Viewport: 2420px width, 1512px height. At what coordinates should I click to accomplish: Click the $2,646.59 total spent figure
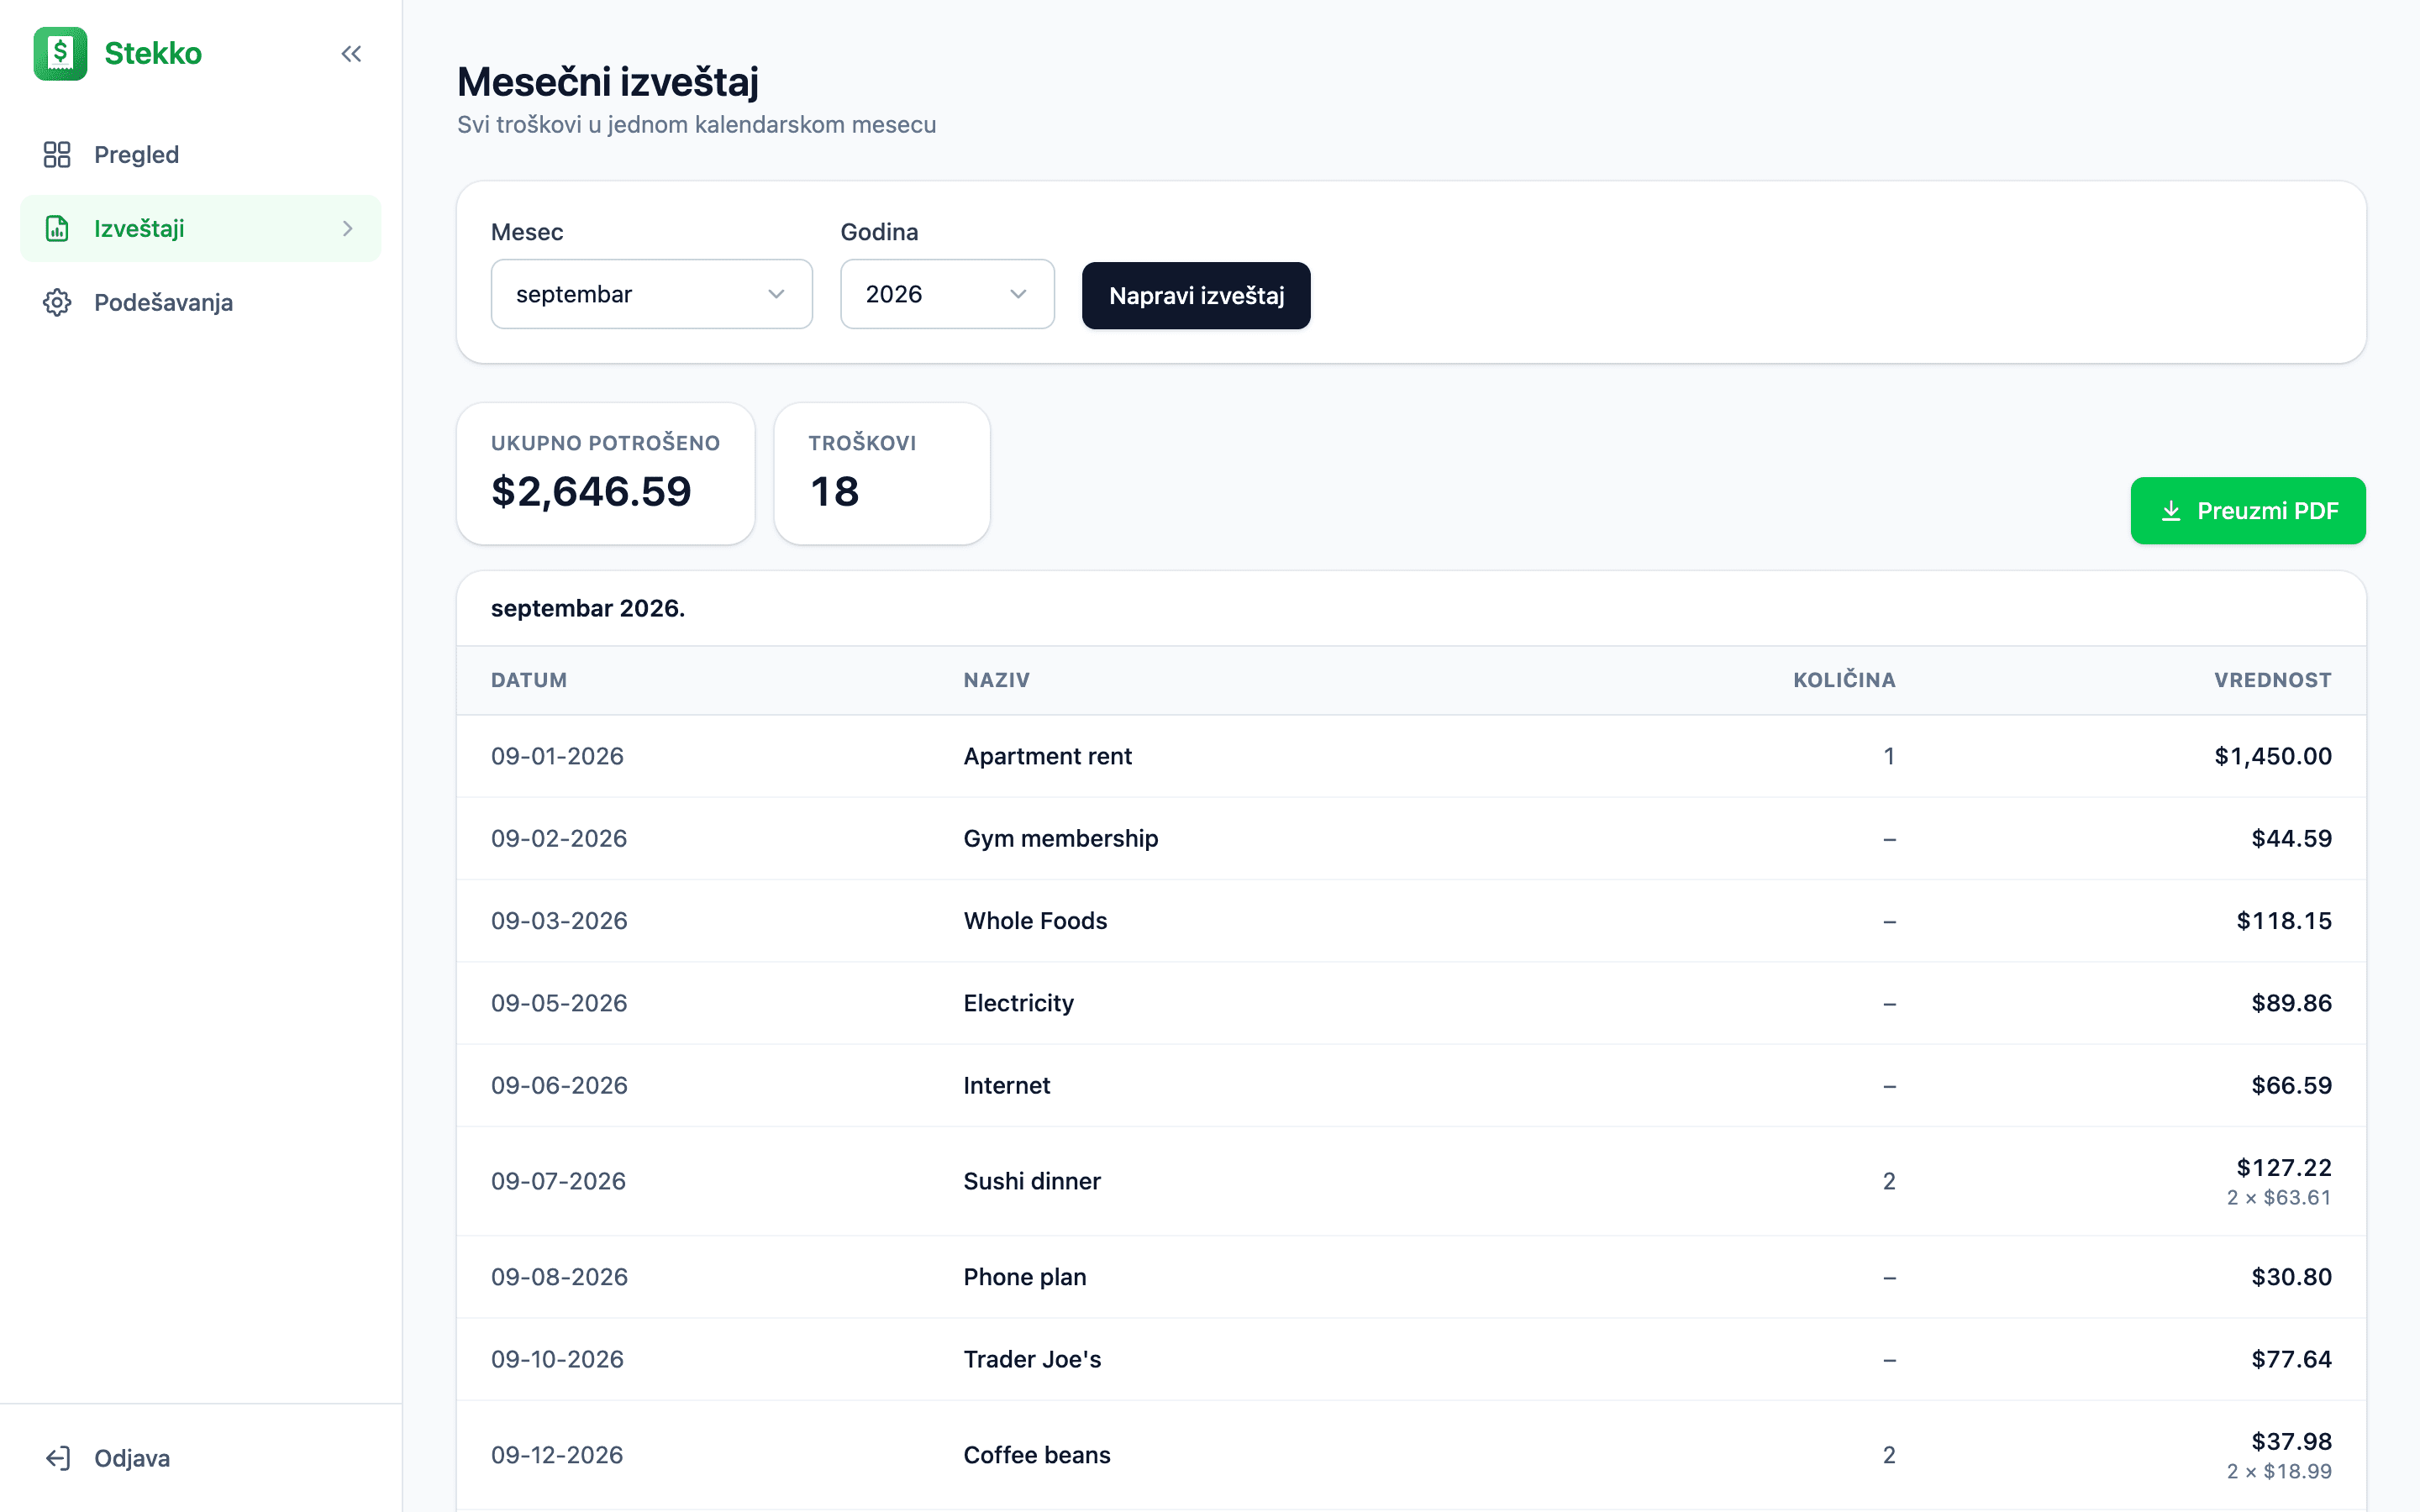(x=591, y=492)
